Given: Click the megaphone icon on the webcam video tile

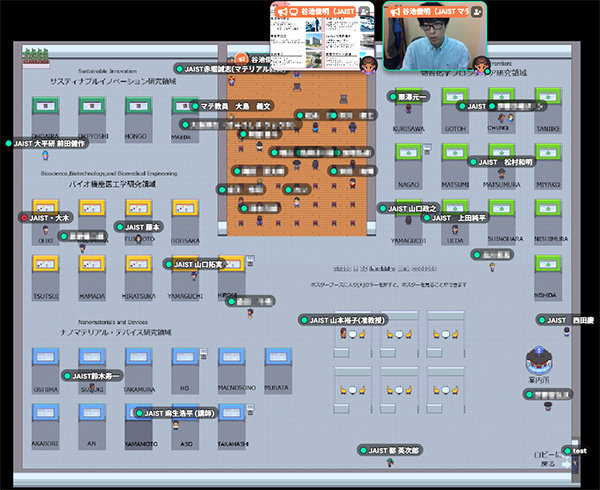Looking at the screenshot, I should coord(394,10).
